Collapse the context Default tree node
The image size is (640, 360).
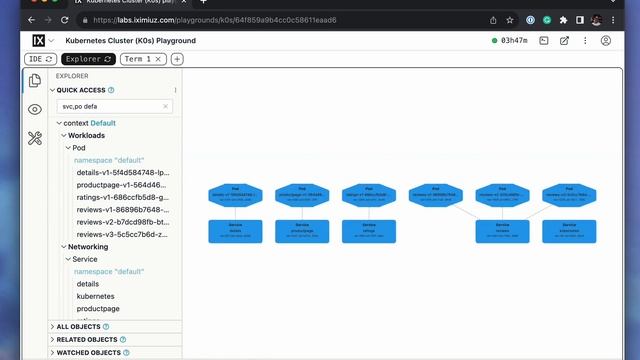tap(59, 123)
